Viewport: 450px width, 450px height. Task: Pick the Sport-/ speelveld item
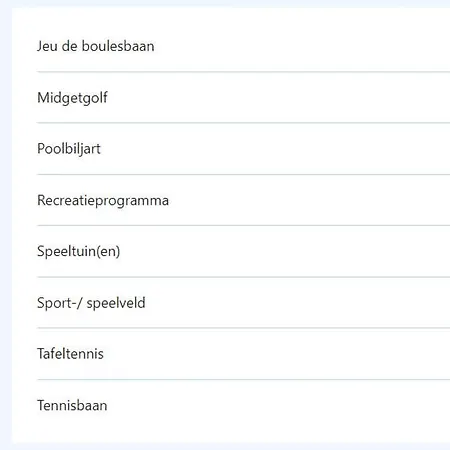[x=243, y=303]
